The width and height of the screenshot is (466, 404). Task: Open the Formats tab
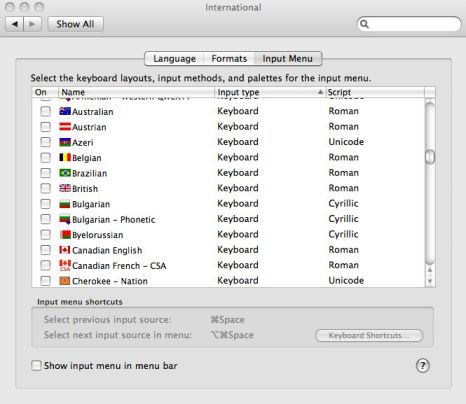tap(229, 59)
